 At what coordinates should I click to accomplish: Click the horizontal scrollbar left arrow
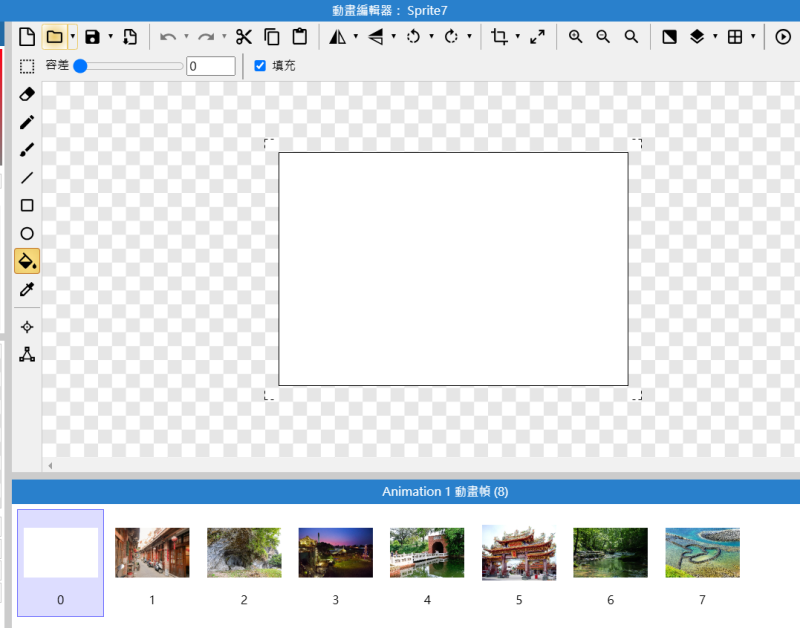[50, 465]
